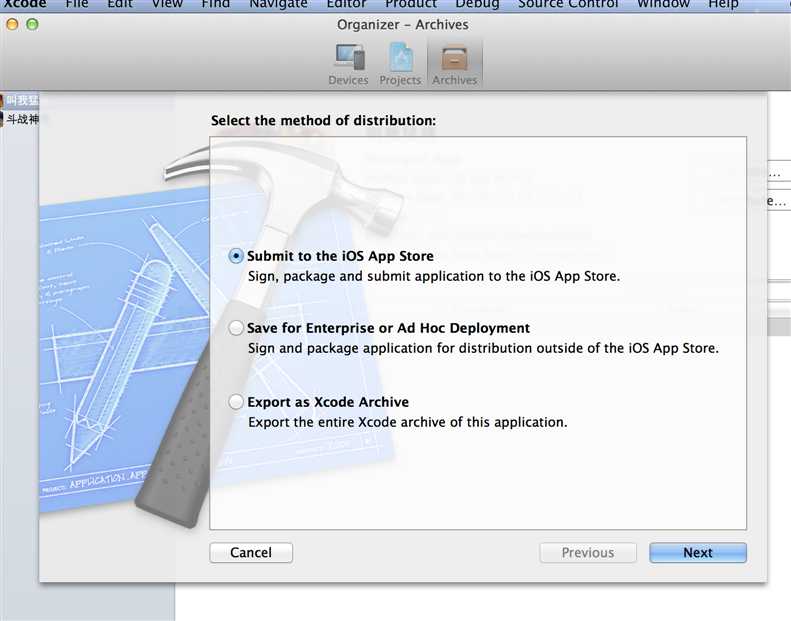
Task: Click the Save for Enterprise or Ad Hoc label
Action: pyautogui.click(x=388, y=328)
